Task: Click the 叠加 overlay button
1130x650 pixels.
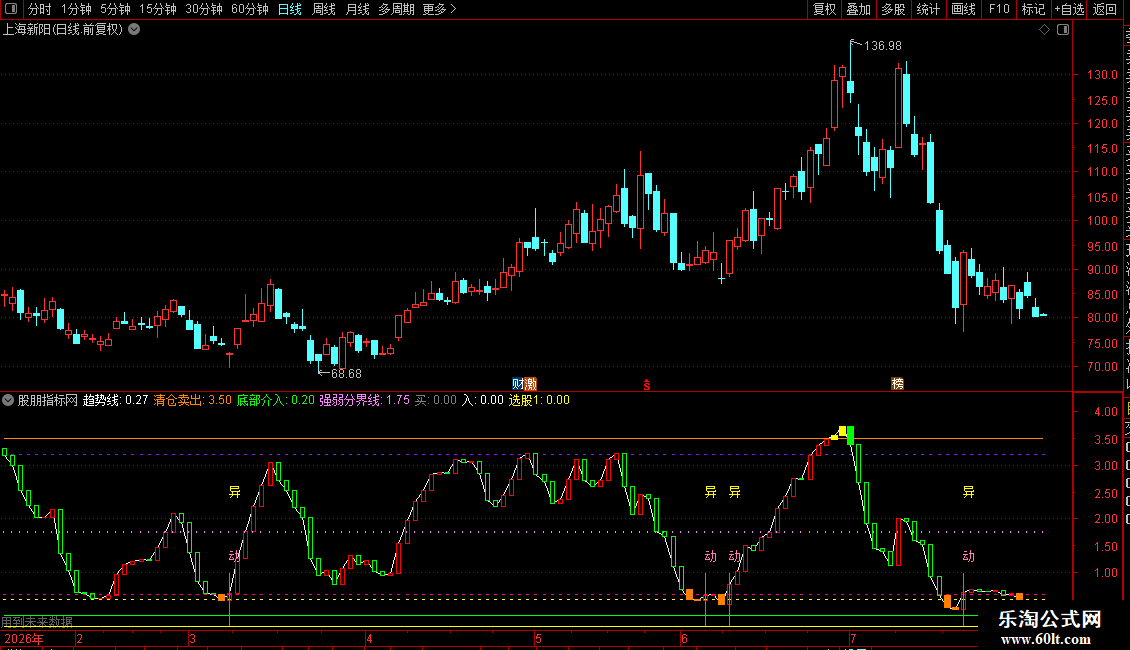Action: (859, 9)
